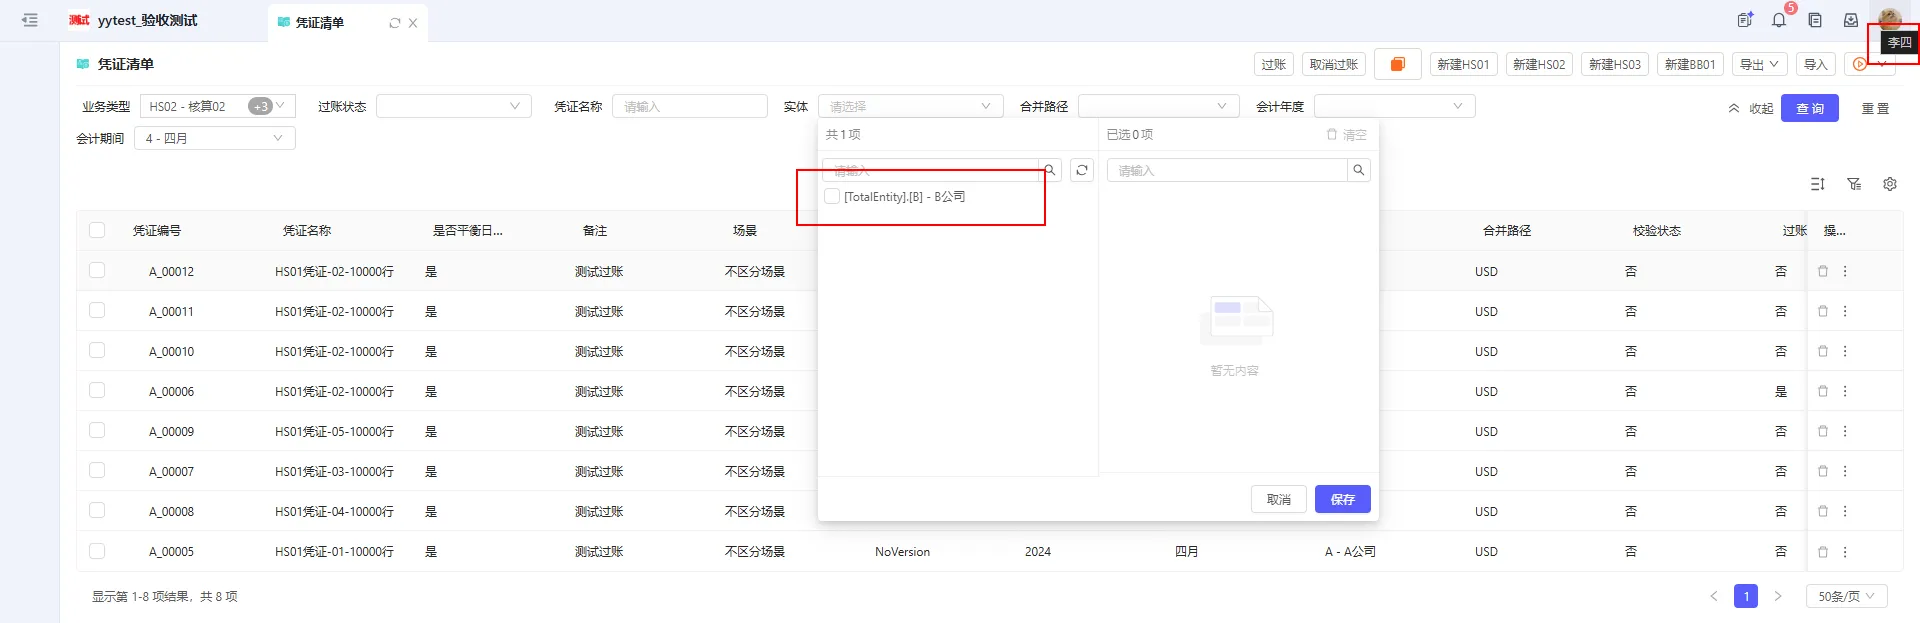Click the 查询 search button
Screen dimensions: 1920x623
pyautogui.click(x=1809, y=108)
